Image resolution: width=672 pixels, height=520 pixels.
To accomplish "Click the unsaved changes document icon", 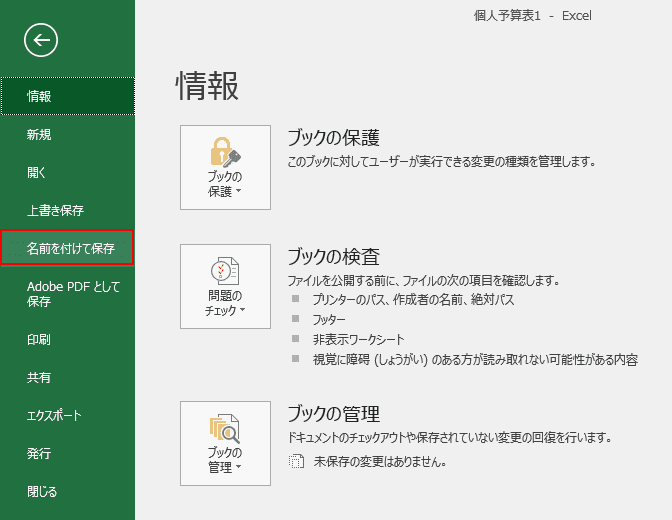I will [296, 461].
